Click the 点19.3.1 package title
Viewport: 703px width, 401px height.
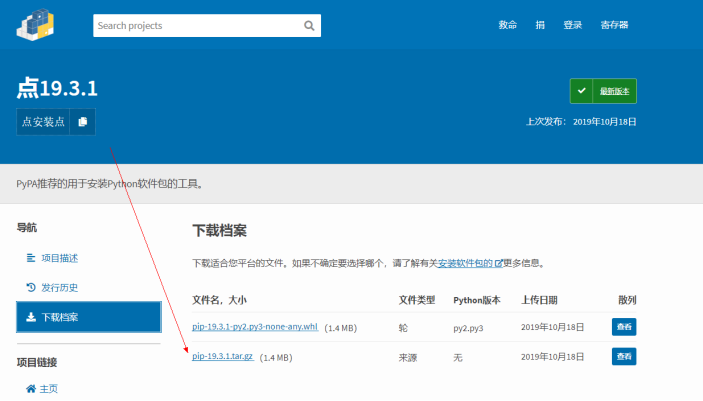[57, 87]
